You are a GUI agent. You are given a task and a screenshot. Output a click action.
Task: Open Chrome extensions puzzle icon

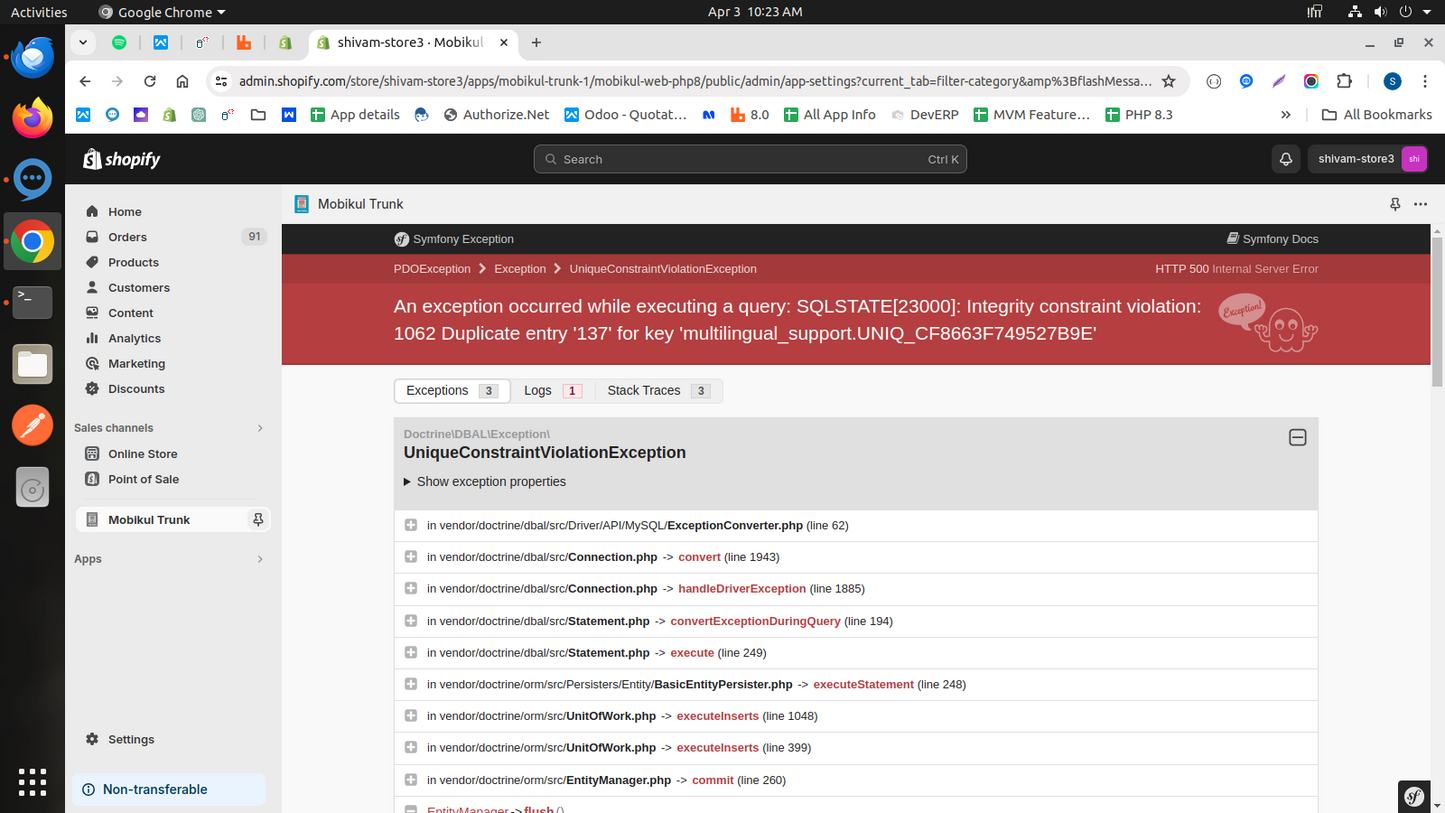[x=1344, y=81]
